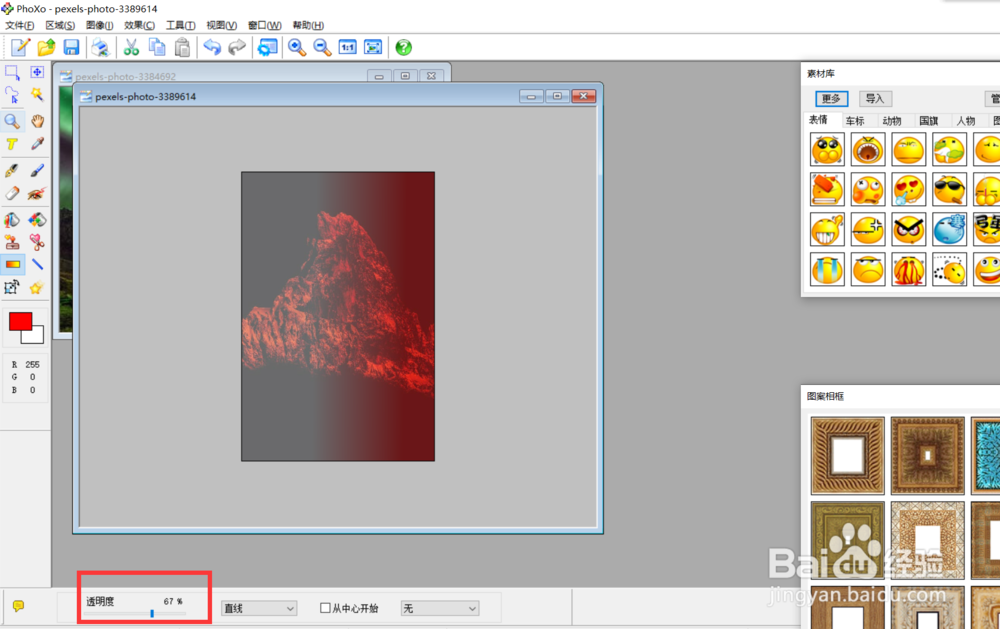Switch to the 车标 sticker tab

855,121
